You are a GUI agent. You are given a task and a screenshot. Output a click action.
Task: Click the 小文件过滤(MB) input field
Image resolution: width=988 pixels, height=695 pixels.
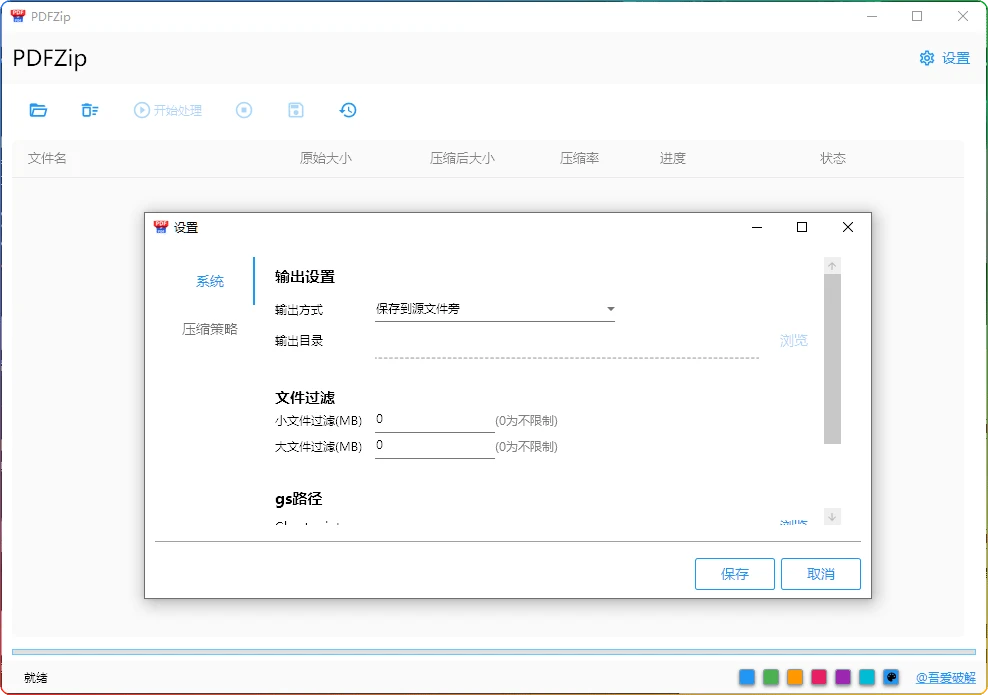coord(434,420)
